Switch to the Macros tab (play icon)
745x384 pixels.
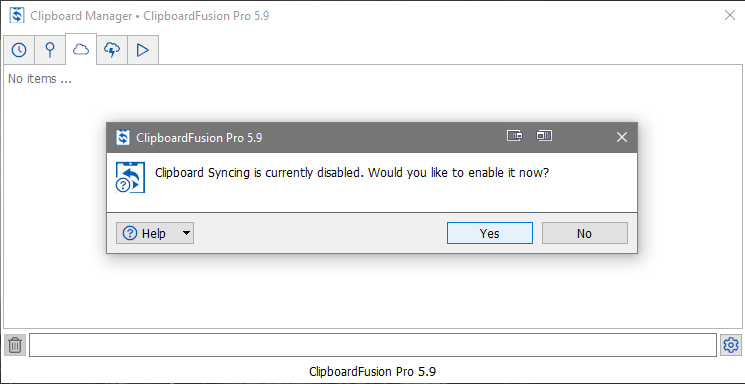click(x=143, y=49)
